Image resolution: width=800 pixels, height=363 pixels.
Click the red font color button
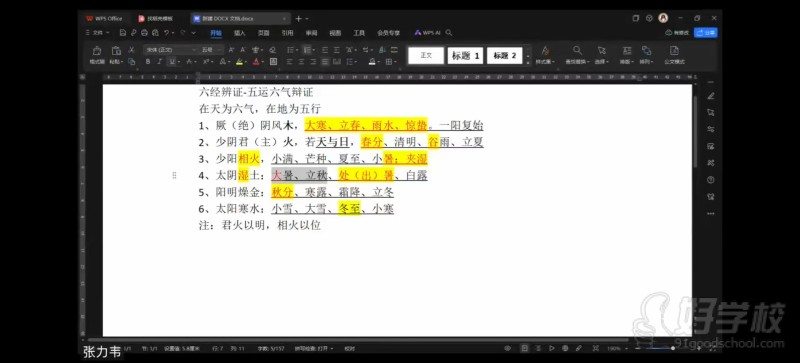tap(256, 62)
